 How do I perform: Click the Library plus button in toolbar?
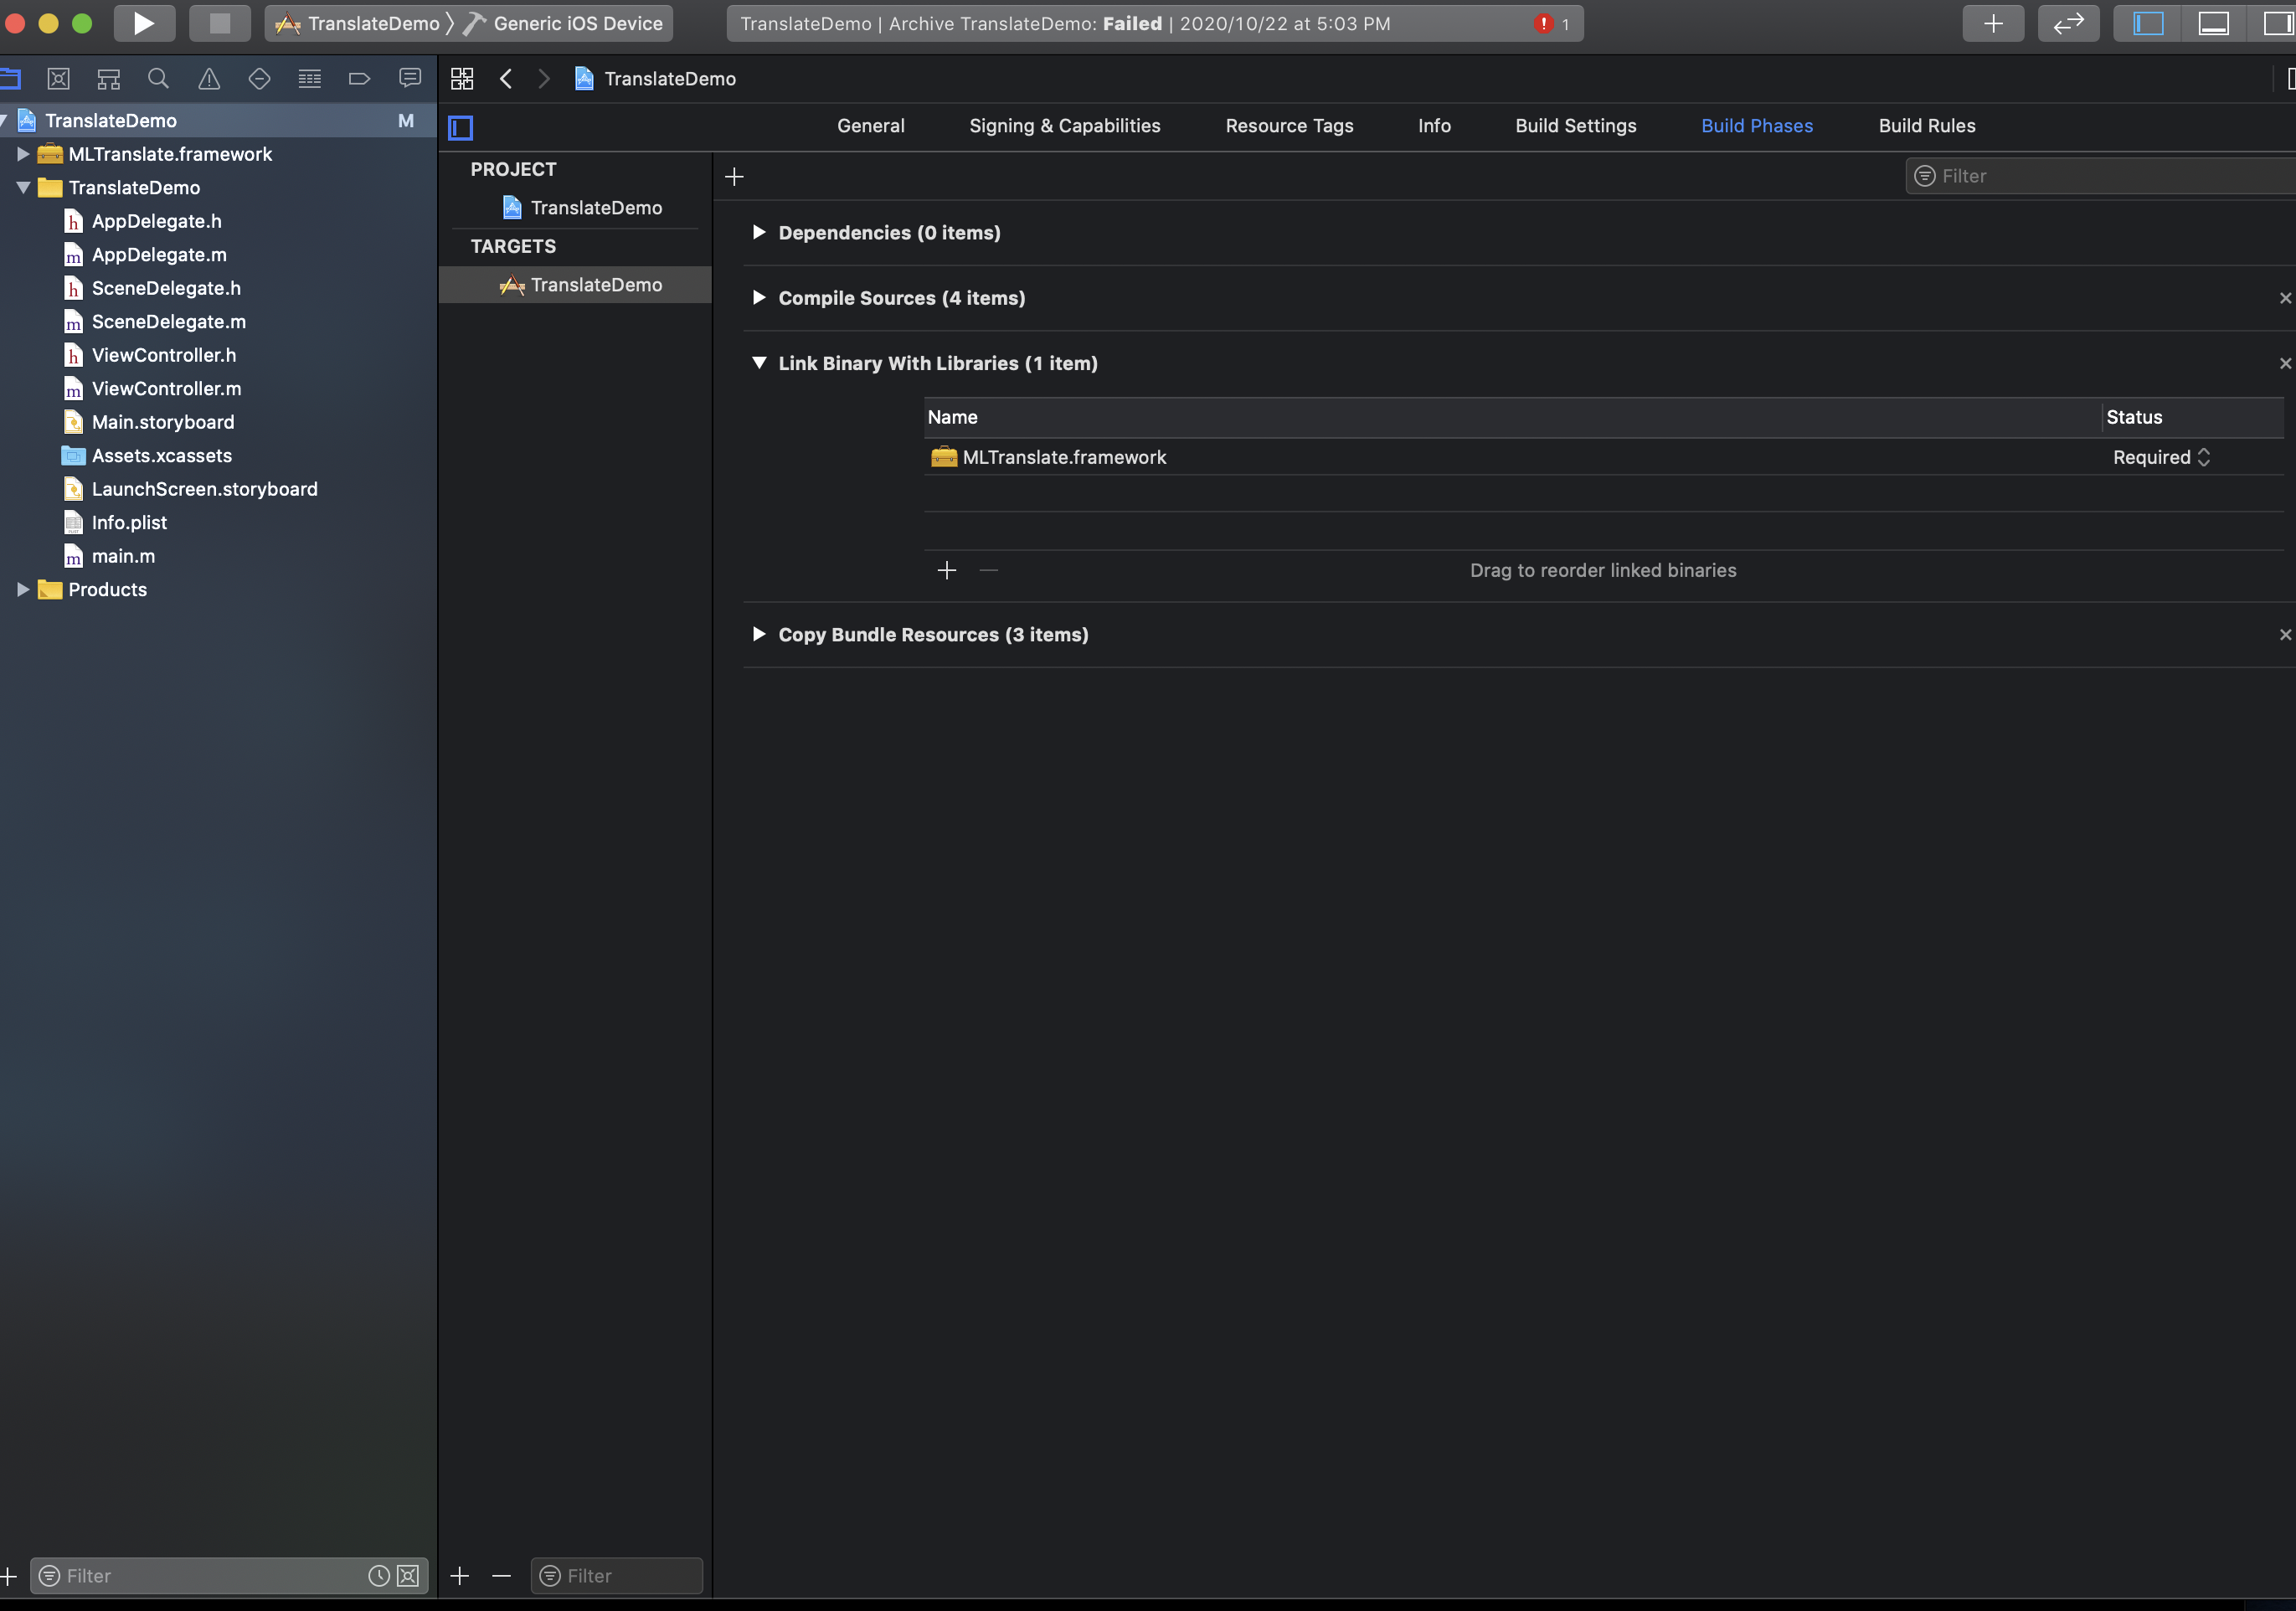(1993, 23)
